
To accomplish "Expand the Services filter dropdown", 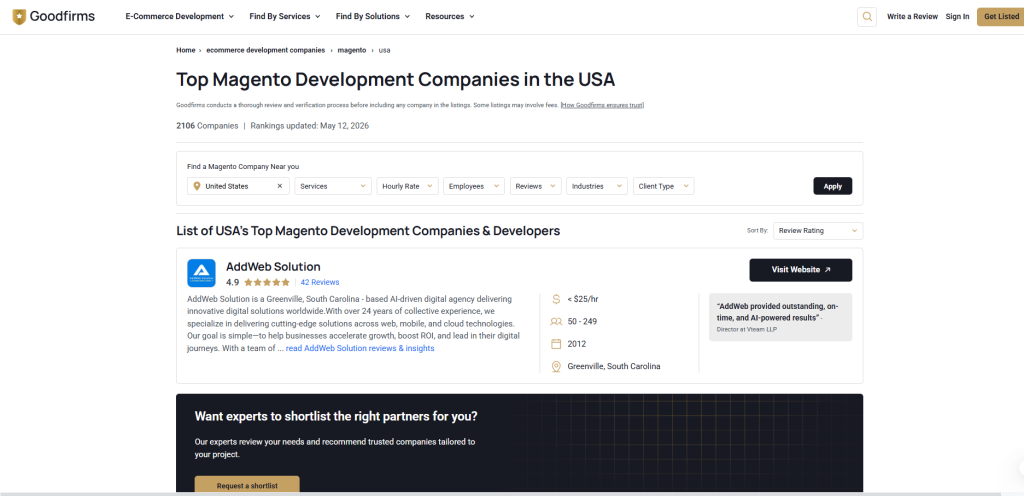I will pos(333,186).
